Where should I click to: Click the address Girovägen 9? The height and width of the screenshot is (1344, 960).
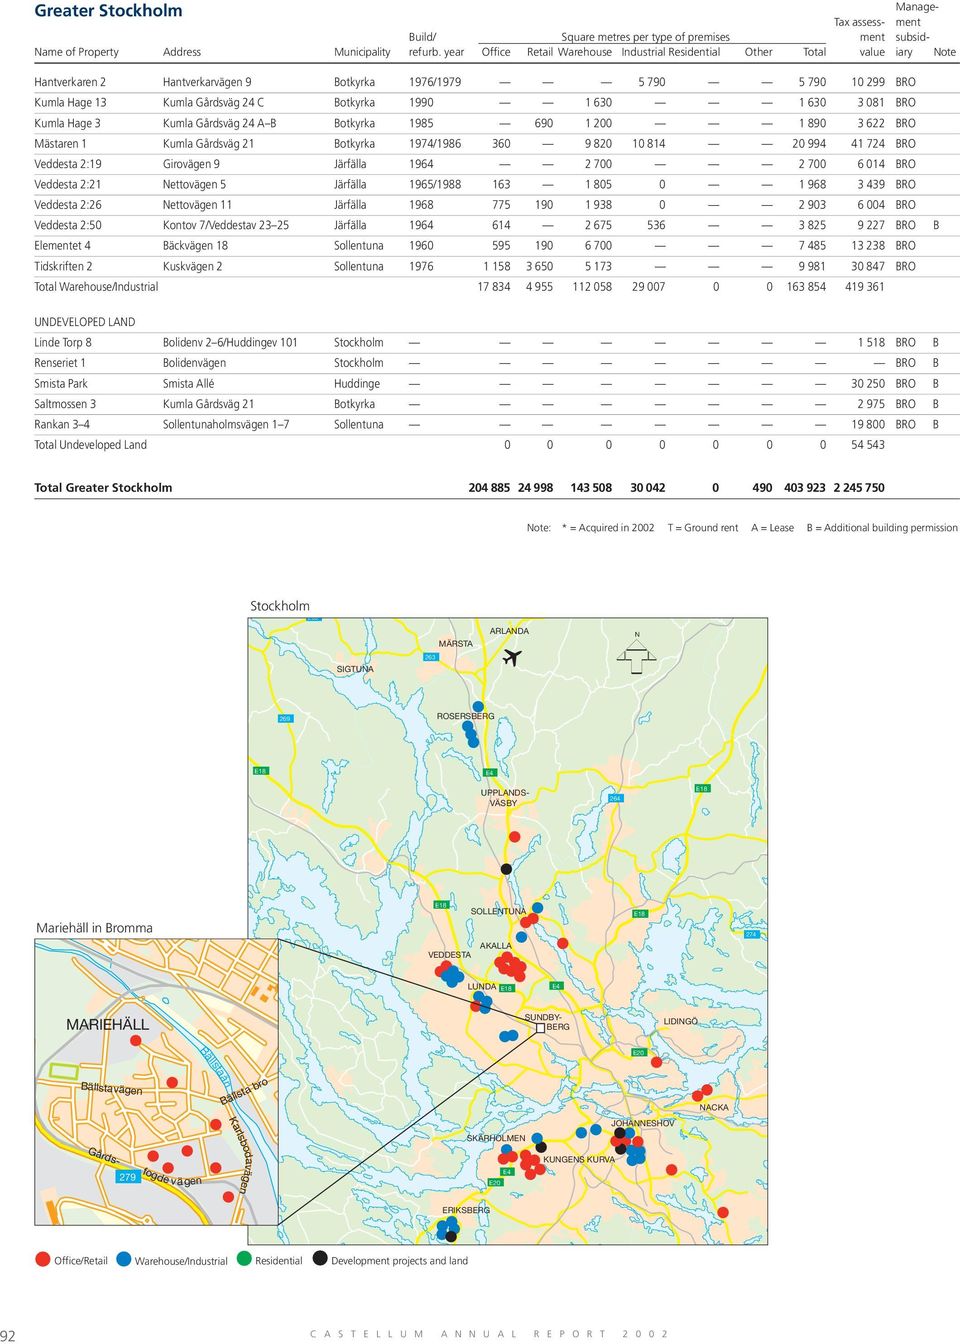pos(191,164)
